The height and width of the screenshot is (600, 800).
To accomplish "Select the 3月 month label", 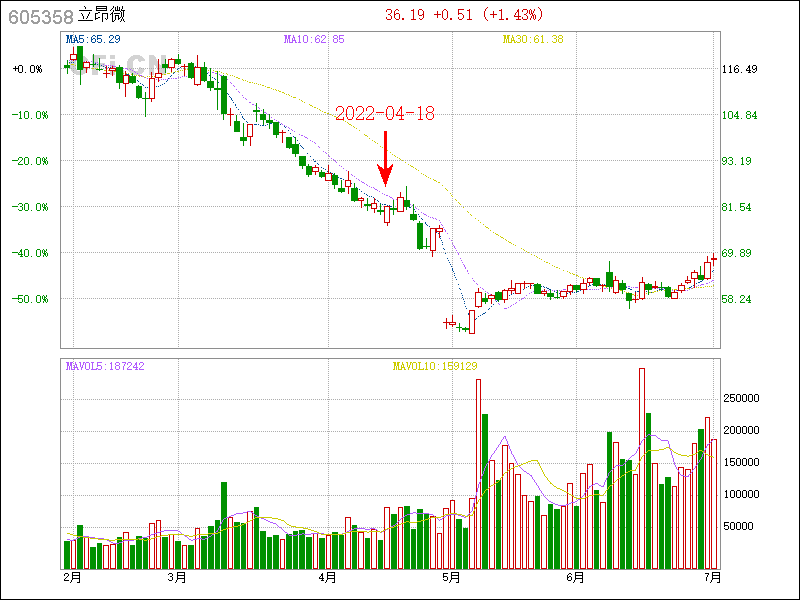I will pos(177,577).
